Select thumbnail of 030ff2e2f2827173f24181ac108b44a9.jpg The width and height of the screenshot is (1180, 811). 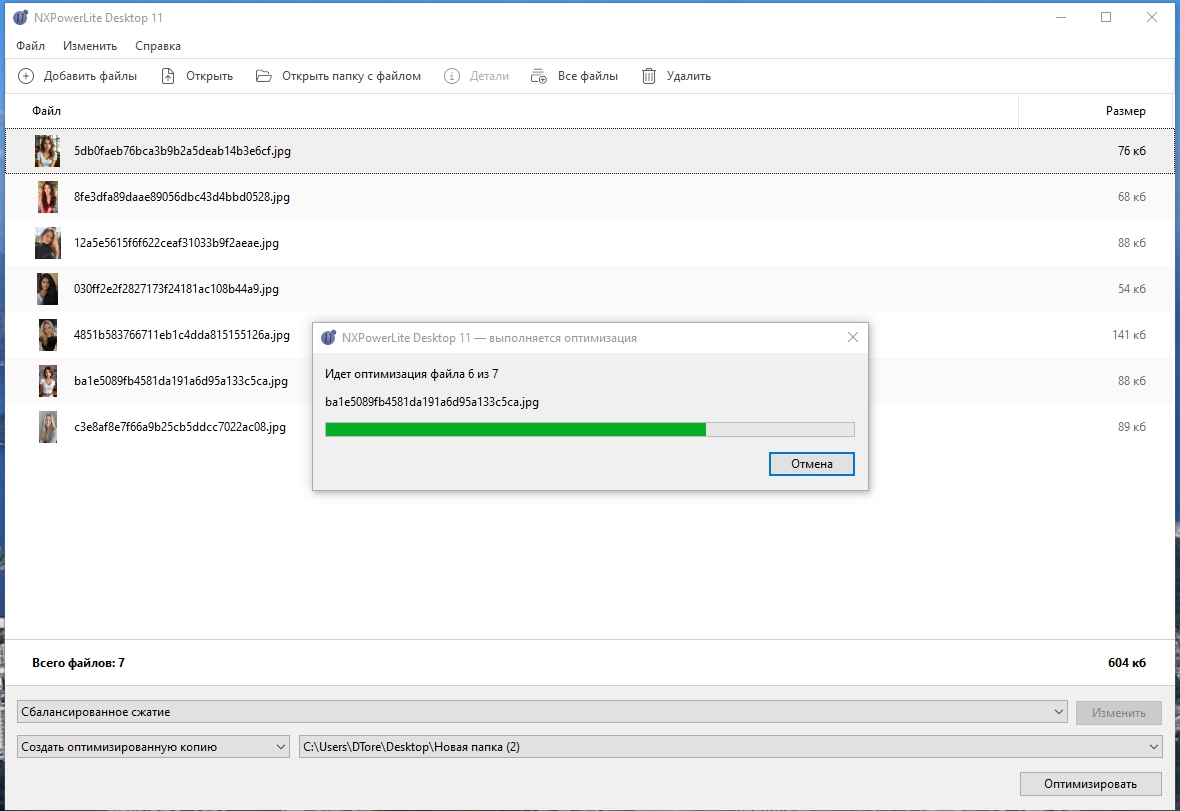[47, 289]
